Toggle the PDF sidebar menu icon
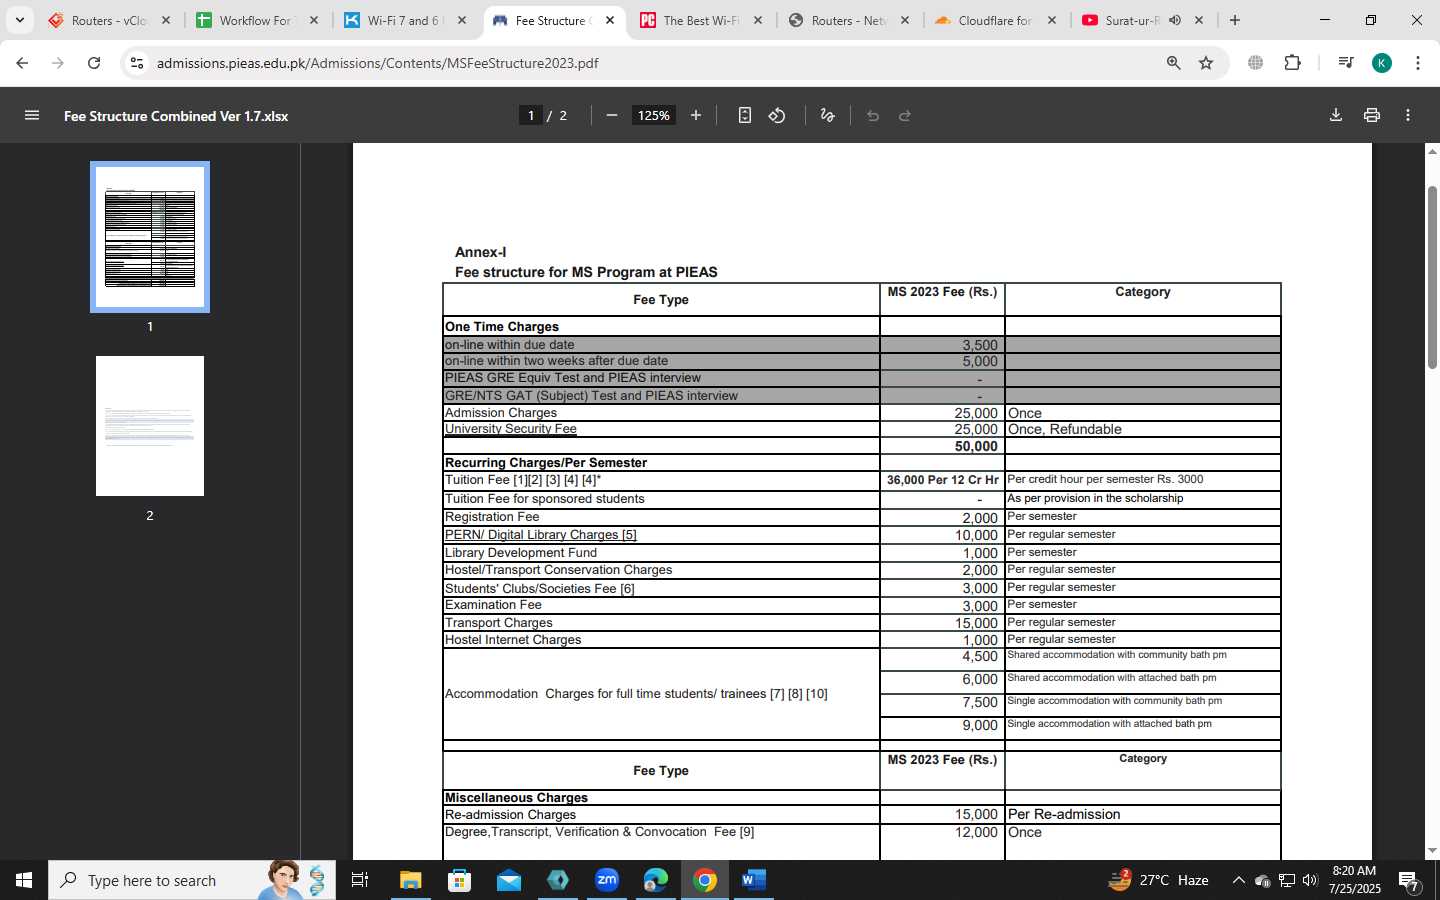Viewport: 1440px width, 900px height. pos(32,116)
